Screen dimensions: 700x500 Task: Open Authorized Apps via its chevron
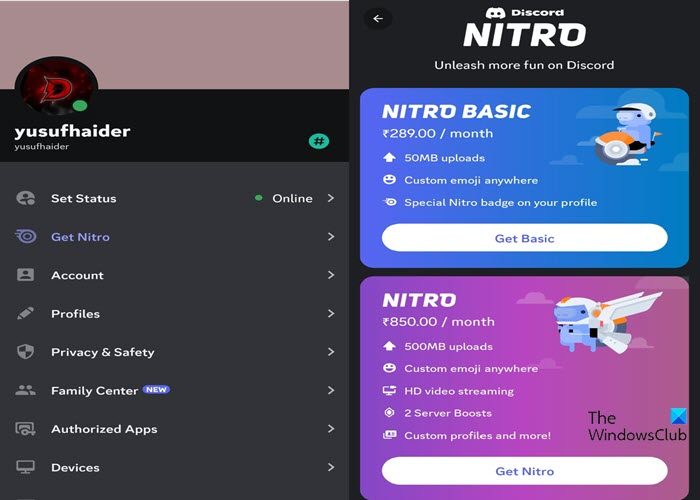[x=331, y=429]
